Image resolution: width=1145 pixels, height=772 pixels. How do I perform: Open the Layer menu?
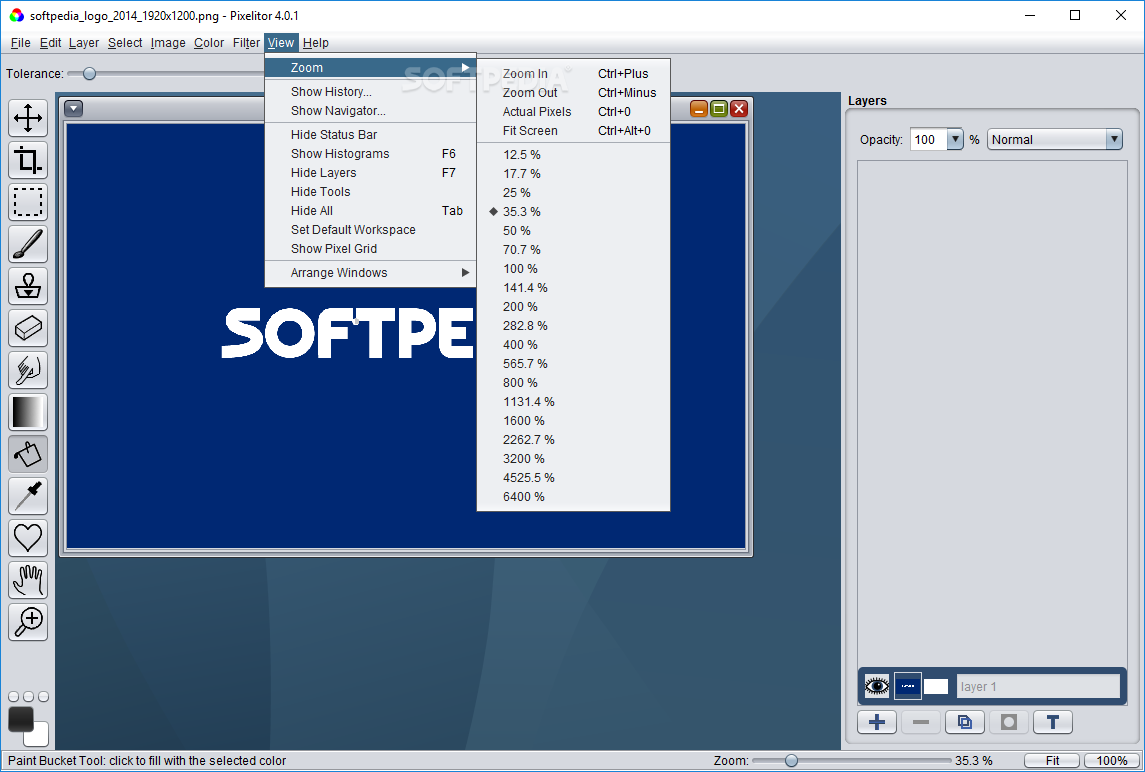coord(84,43)
